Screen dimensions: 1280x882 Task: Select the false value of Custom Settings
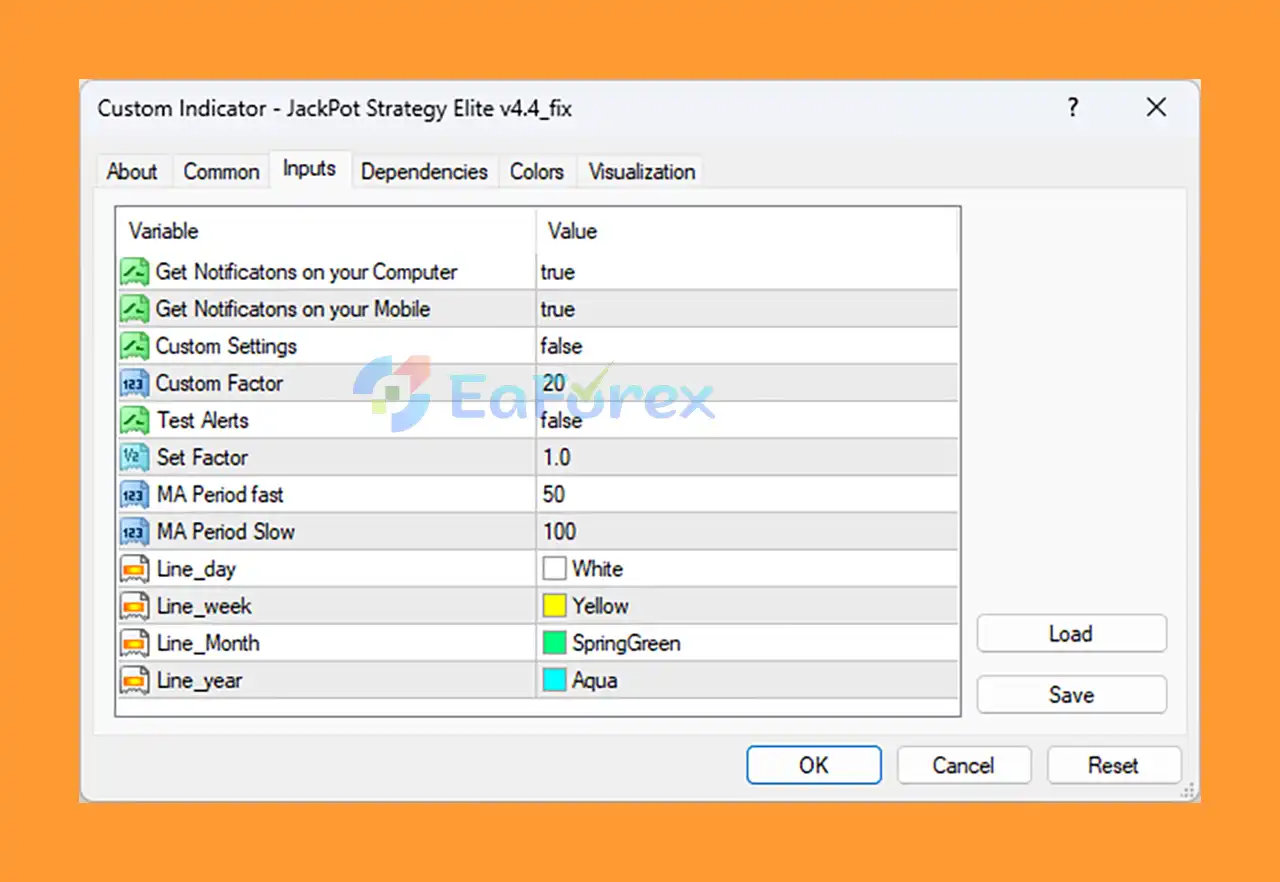pos(561,346)
